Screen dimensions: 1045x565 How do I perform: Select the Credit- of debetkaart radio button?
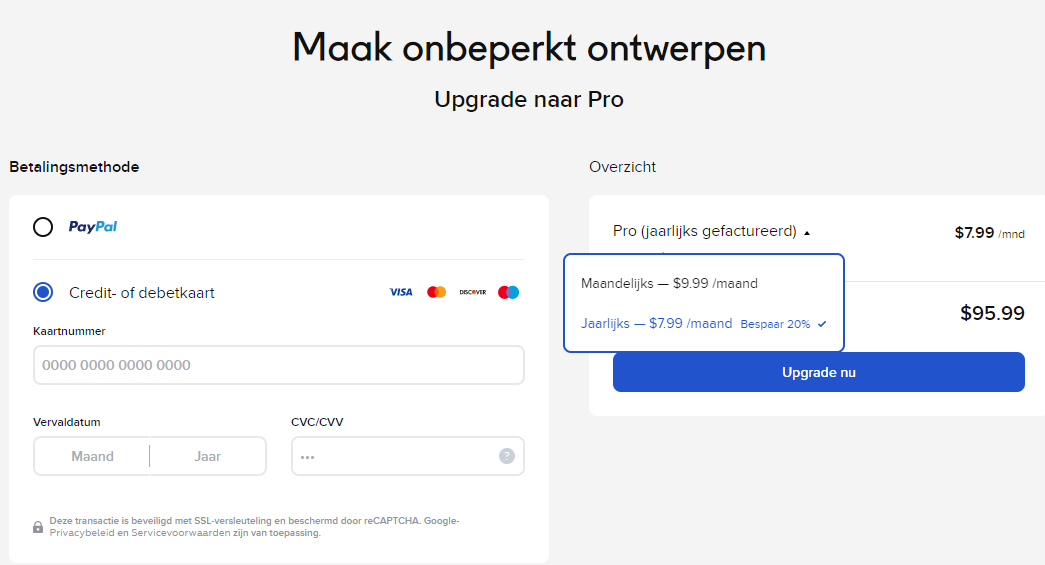coord(43,292)
